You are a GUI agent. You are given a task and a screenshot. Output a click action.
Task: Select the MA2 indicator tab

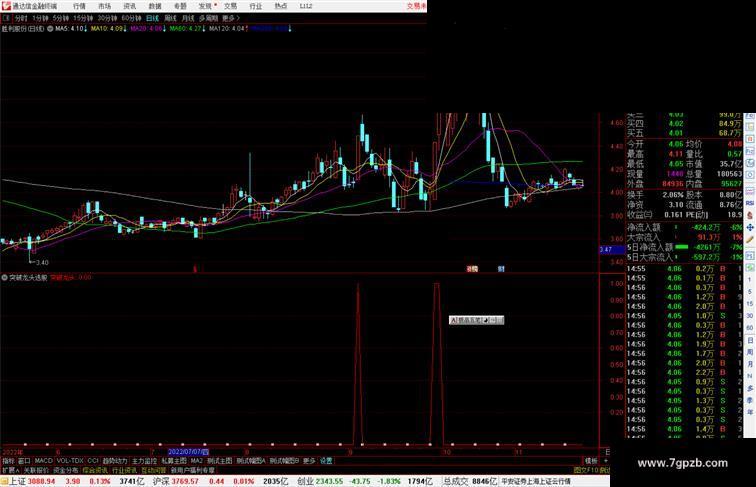pyautogui.click(x=196, y=461)
